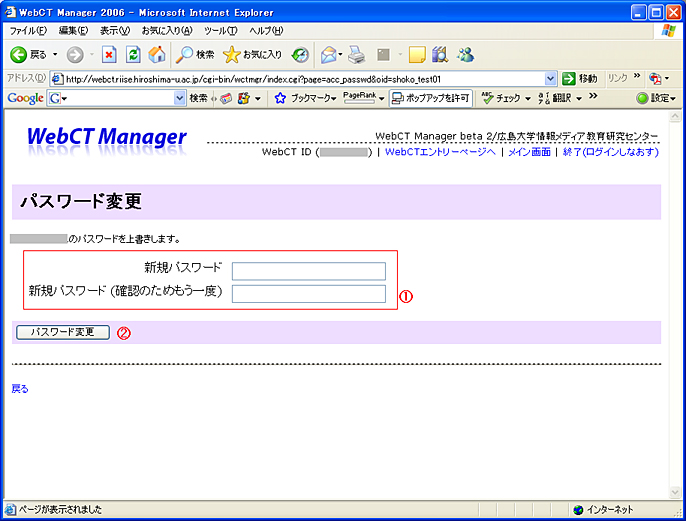The image size is (686, 521).
Task: Click the 終了(ログインしなおす) link
Action: click(611, 152)
